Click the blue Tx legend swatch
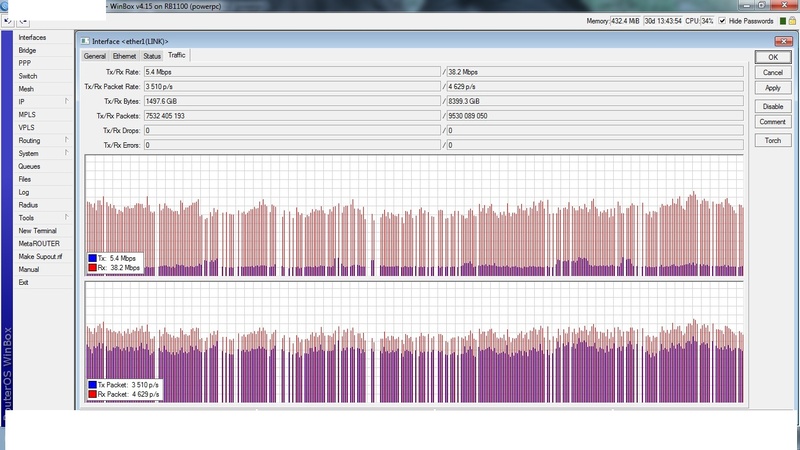The image size is (800, 450). tap(92, 258)
